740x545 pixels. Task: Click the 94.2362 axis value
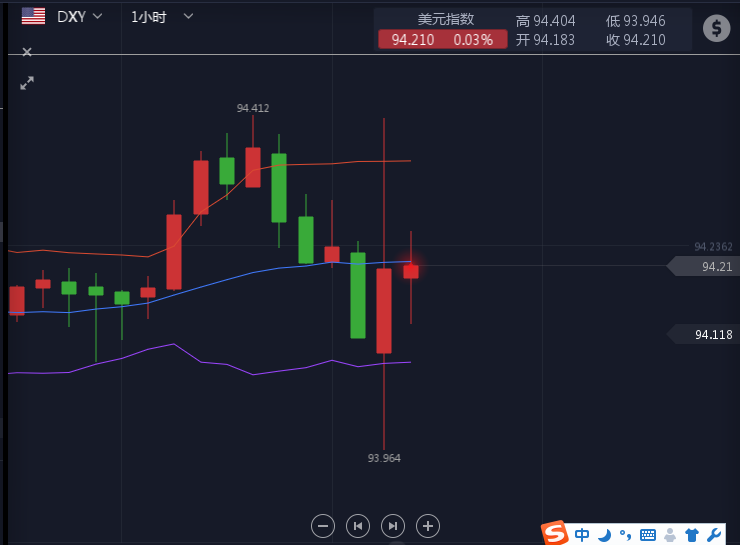[x=713, y=246]
